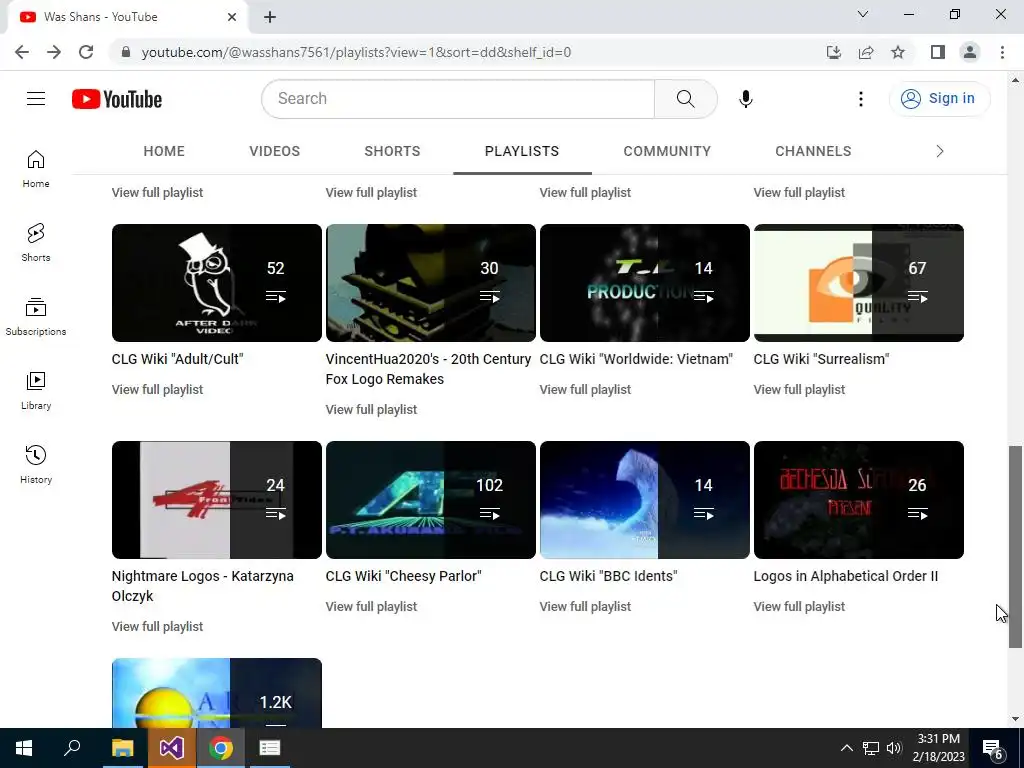1024x768 pixels.
Task: Click the page vertical scrollbar thumb
Action: click(1015, 547)
